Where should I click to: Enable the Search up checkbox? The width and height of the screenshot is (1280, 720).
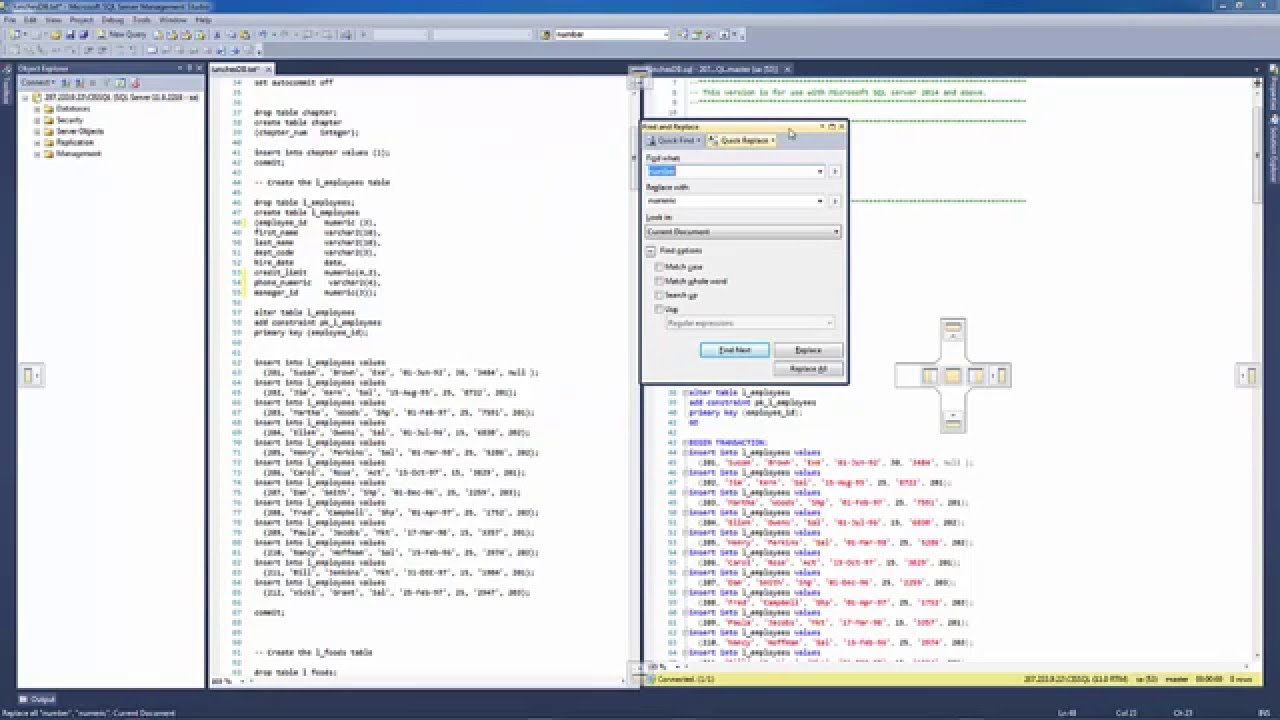(659, 295)
